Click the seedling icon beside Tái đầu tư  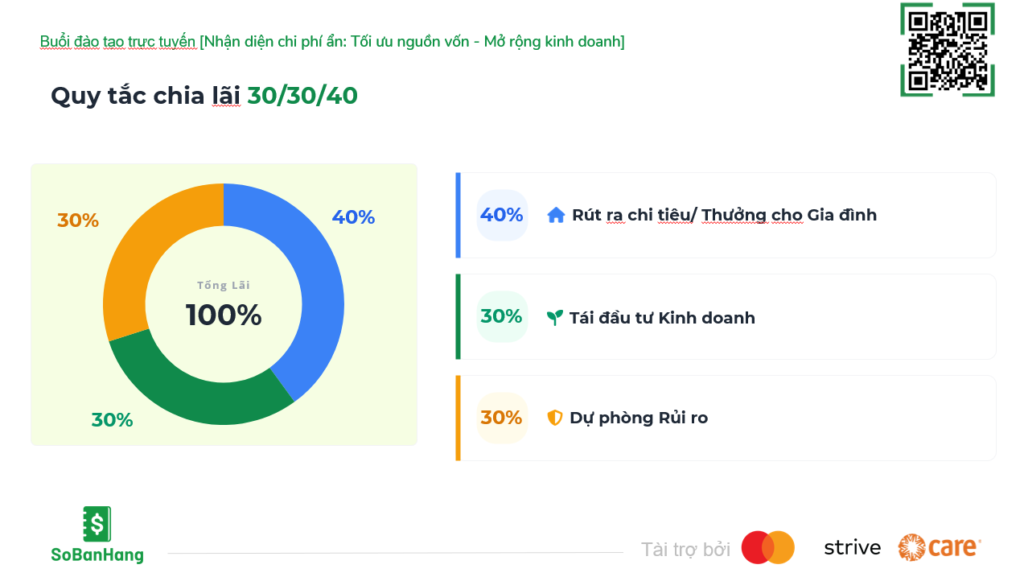[x=555, y=318]
